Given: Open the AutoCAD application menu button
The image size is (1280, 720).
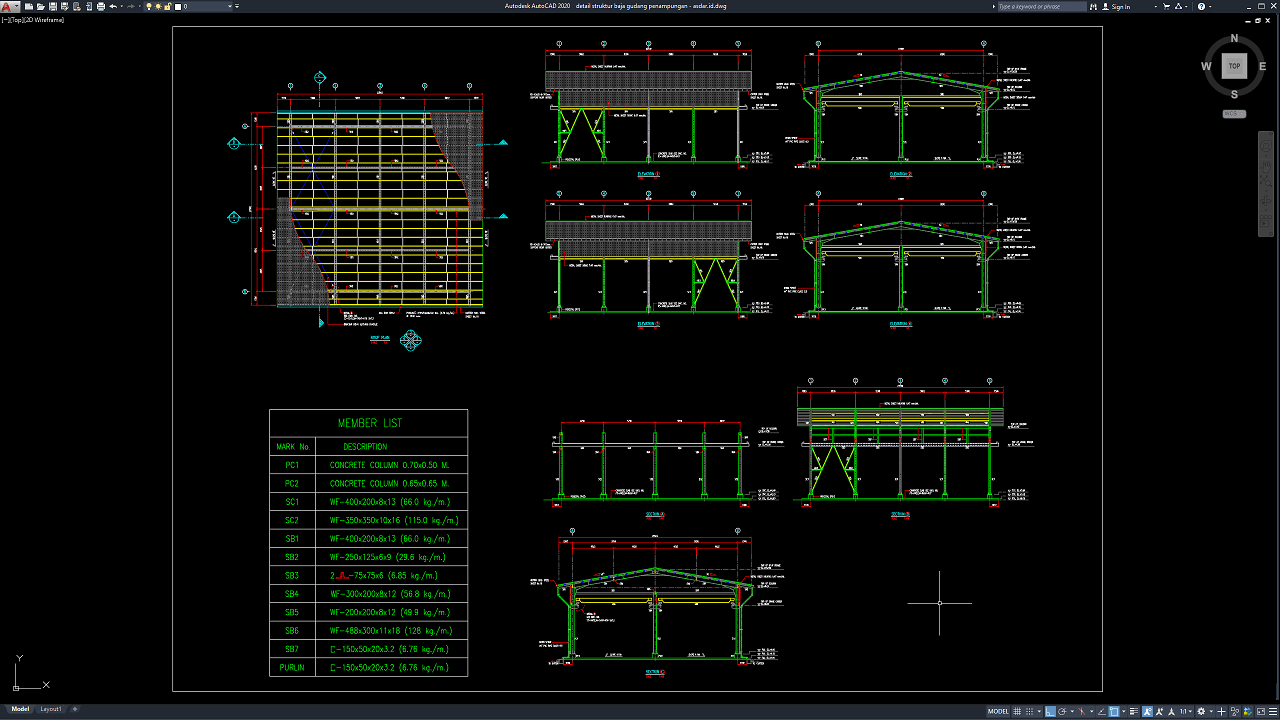Looking at the screenshot, I should pyautogui.click(x=9, y=7).
